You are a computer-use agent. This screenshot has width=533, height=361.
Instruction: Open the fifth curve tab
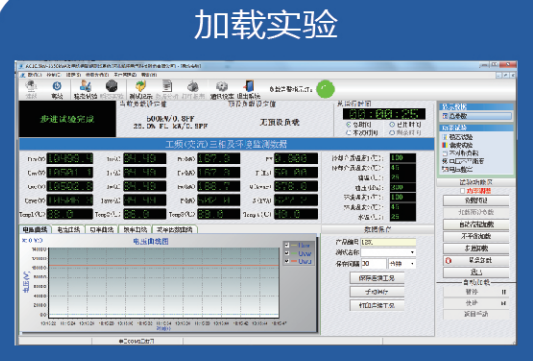175,230
